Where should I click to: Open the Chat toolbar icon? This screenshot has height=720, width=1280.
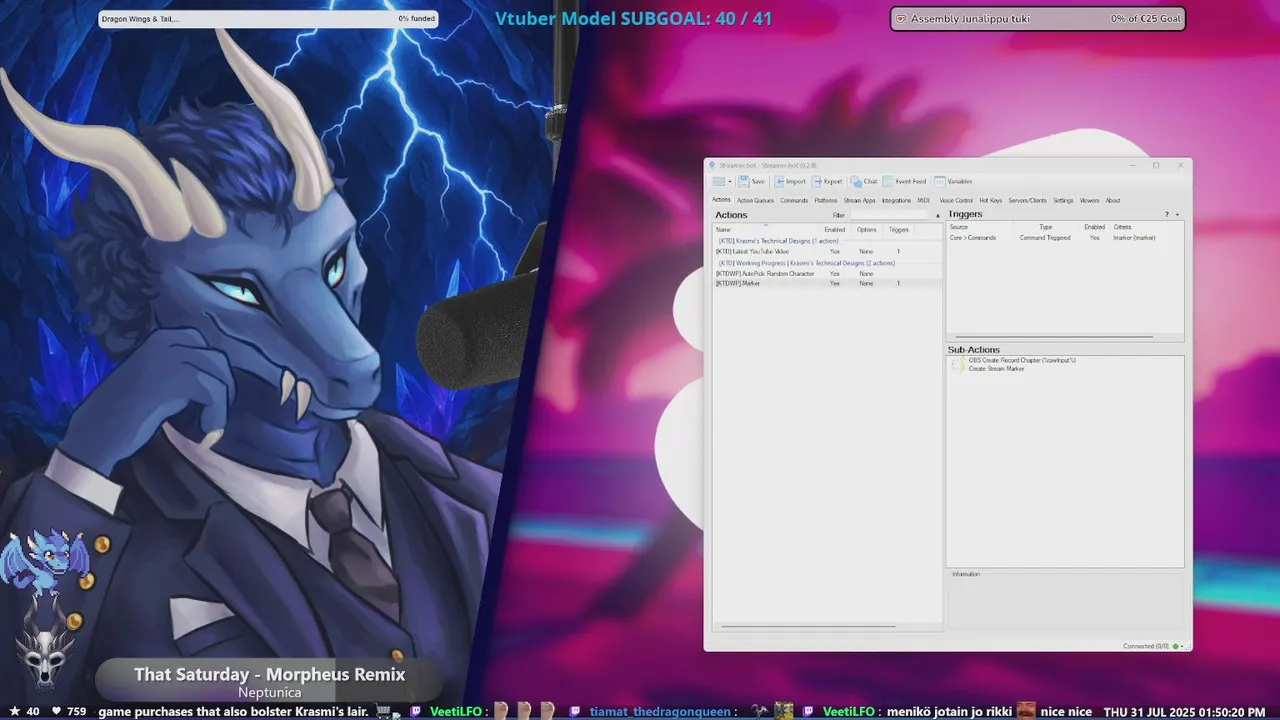[856, 182]
